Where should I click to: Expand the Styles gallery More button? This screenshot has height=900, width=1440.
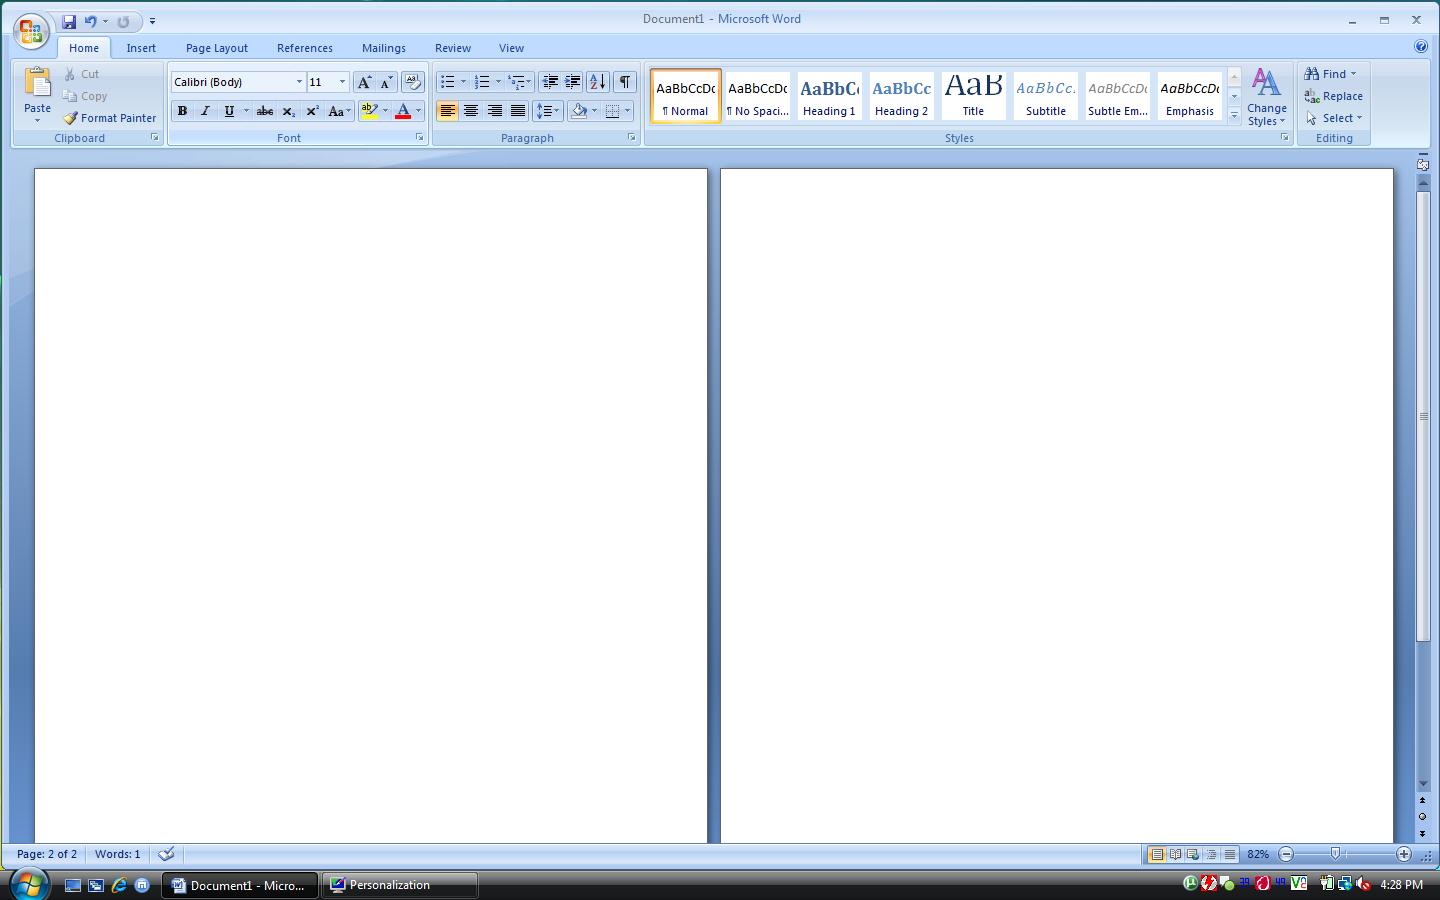1234,116
